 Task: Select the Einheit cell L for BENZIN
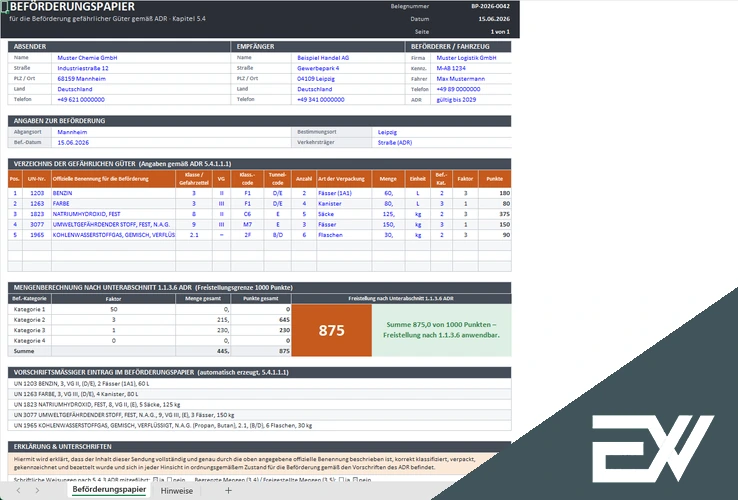[417, 193]
